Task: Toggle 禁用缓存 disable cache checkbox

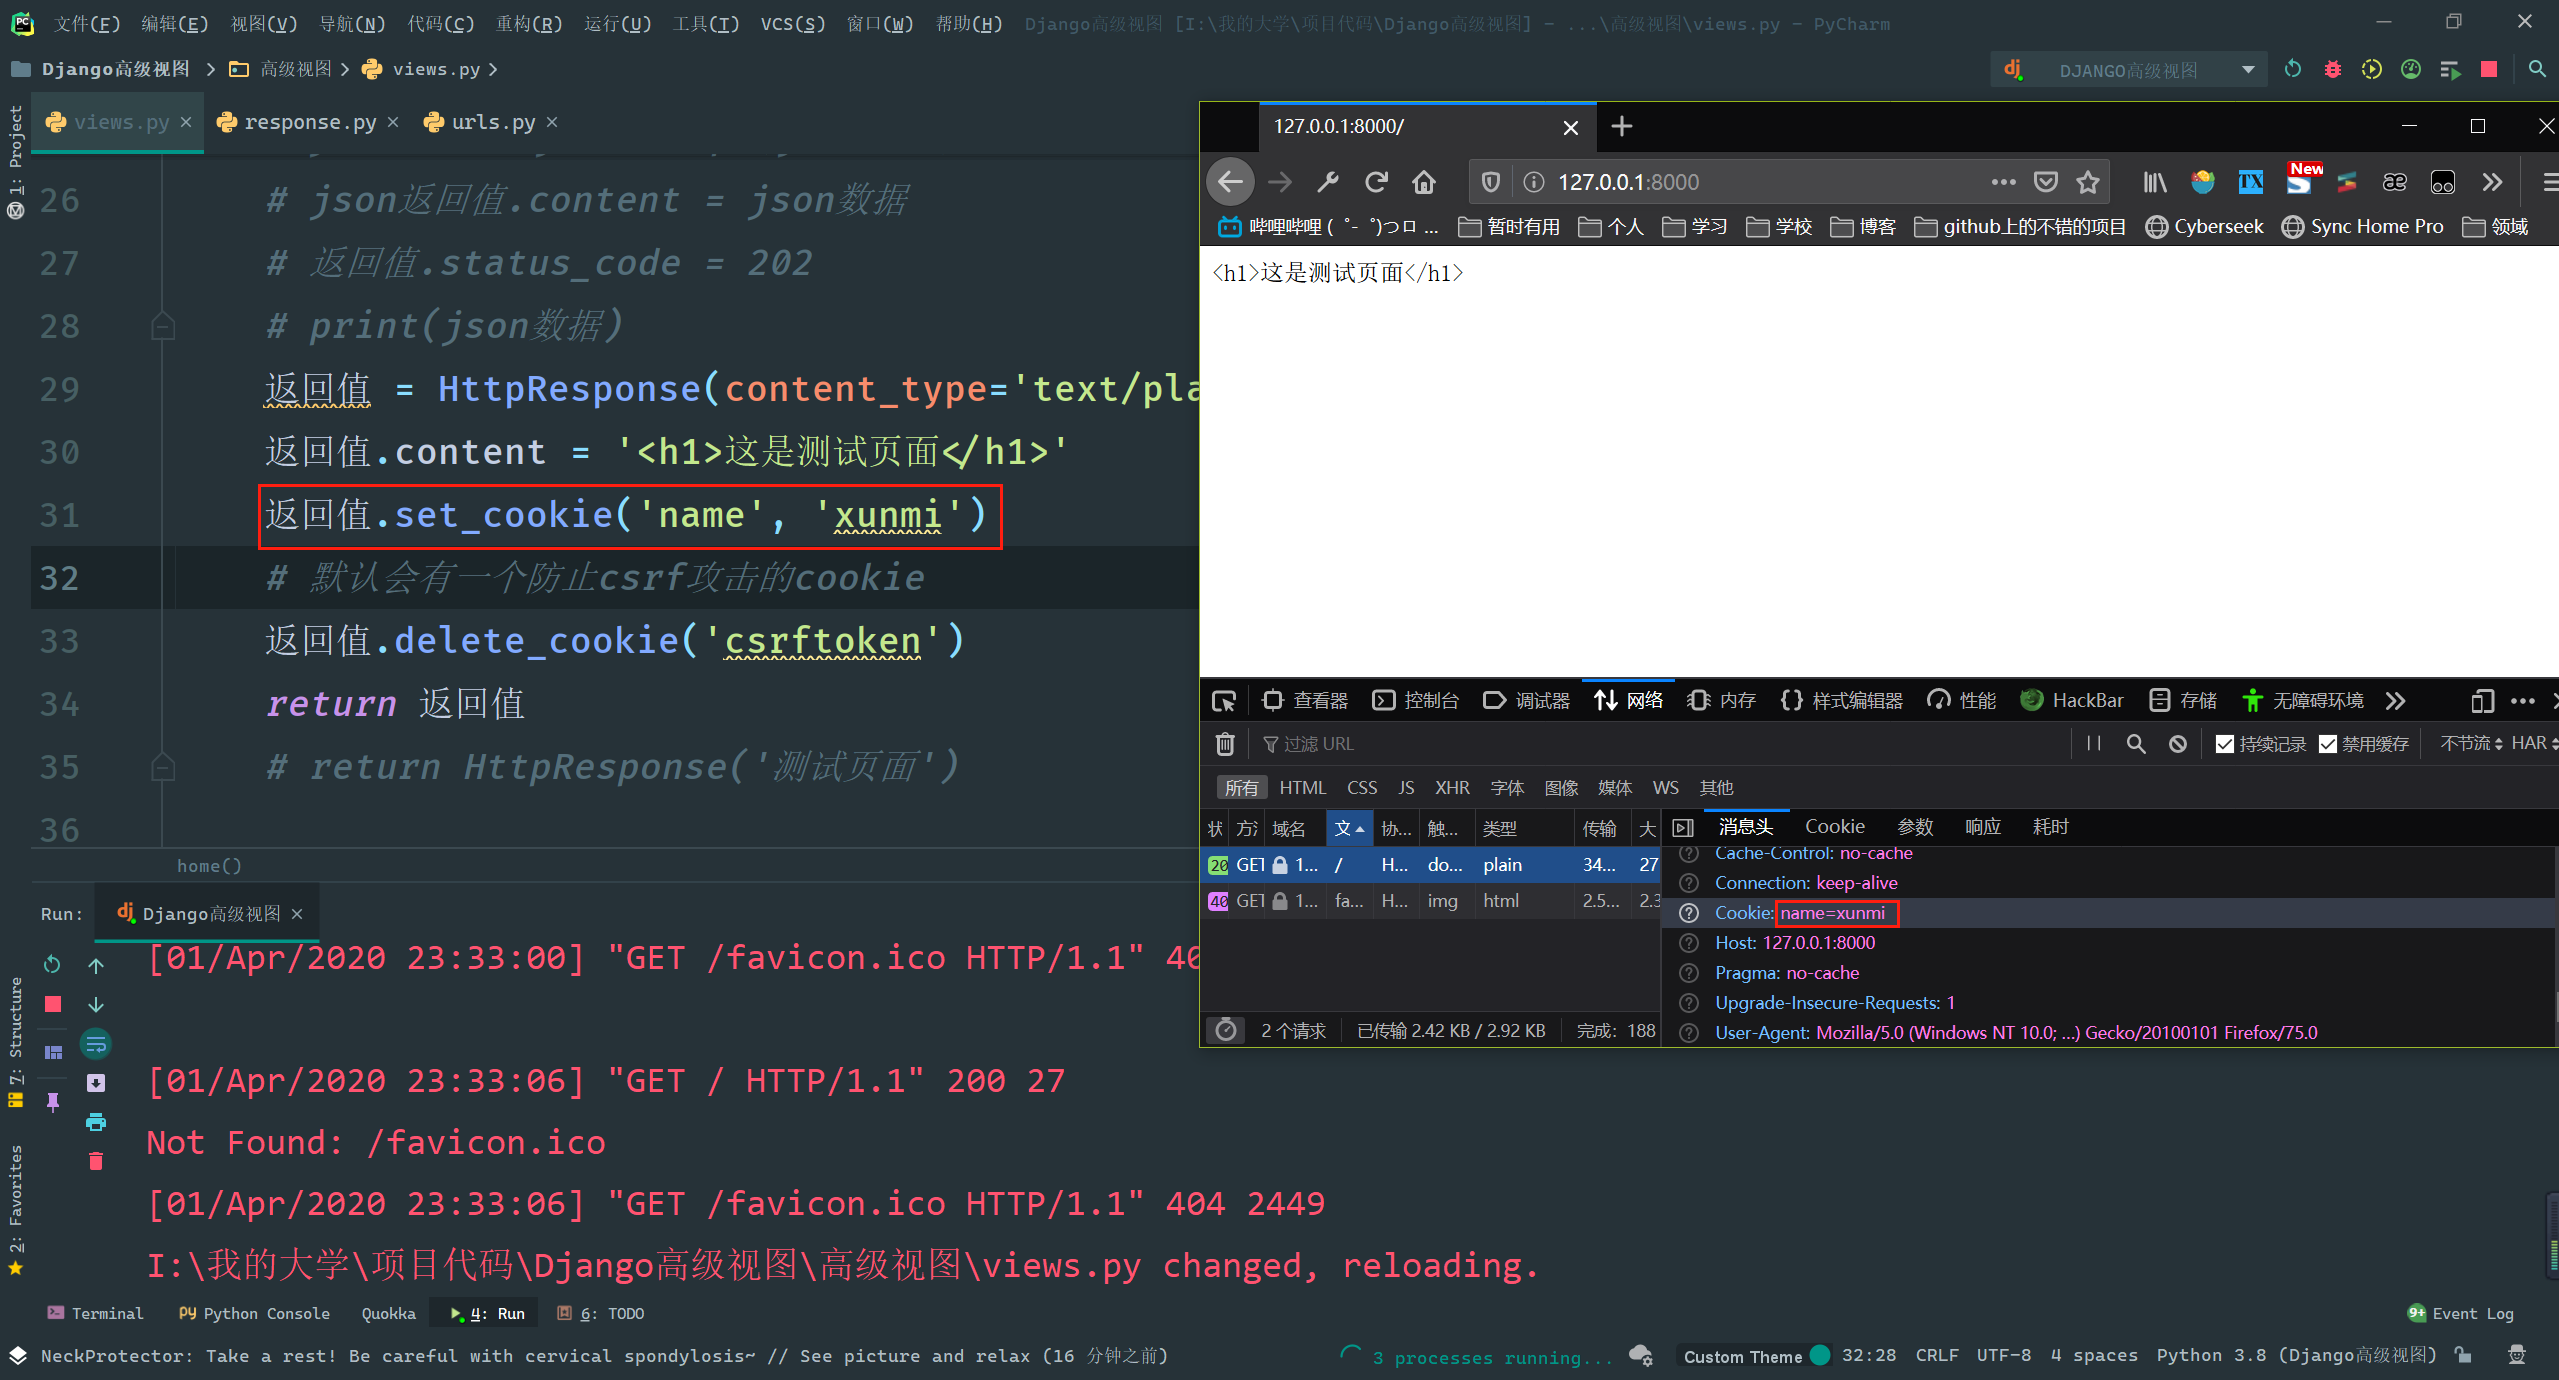Action: coord(2328,744)
